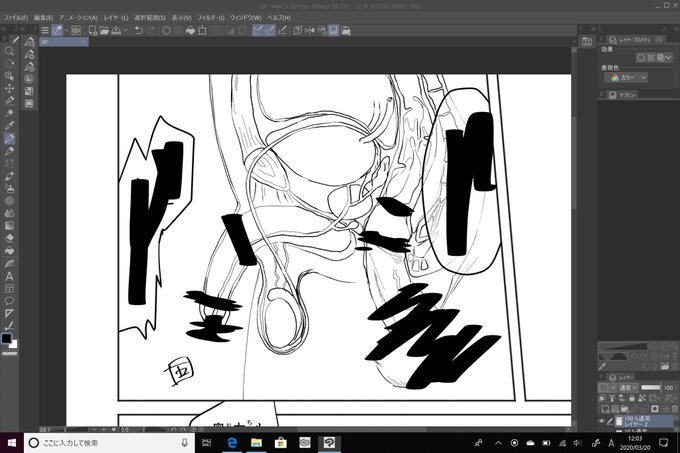This screenshot has width=680, height=453.
Task: Click the New file icon
Action: tap(92, 30)
